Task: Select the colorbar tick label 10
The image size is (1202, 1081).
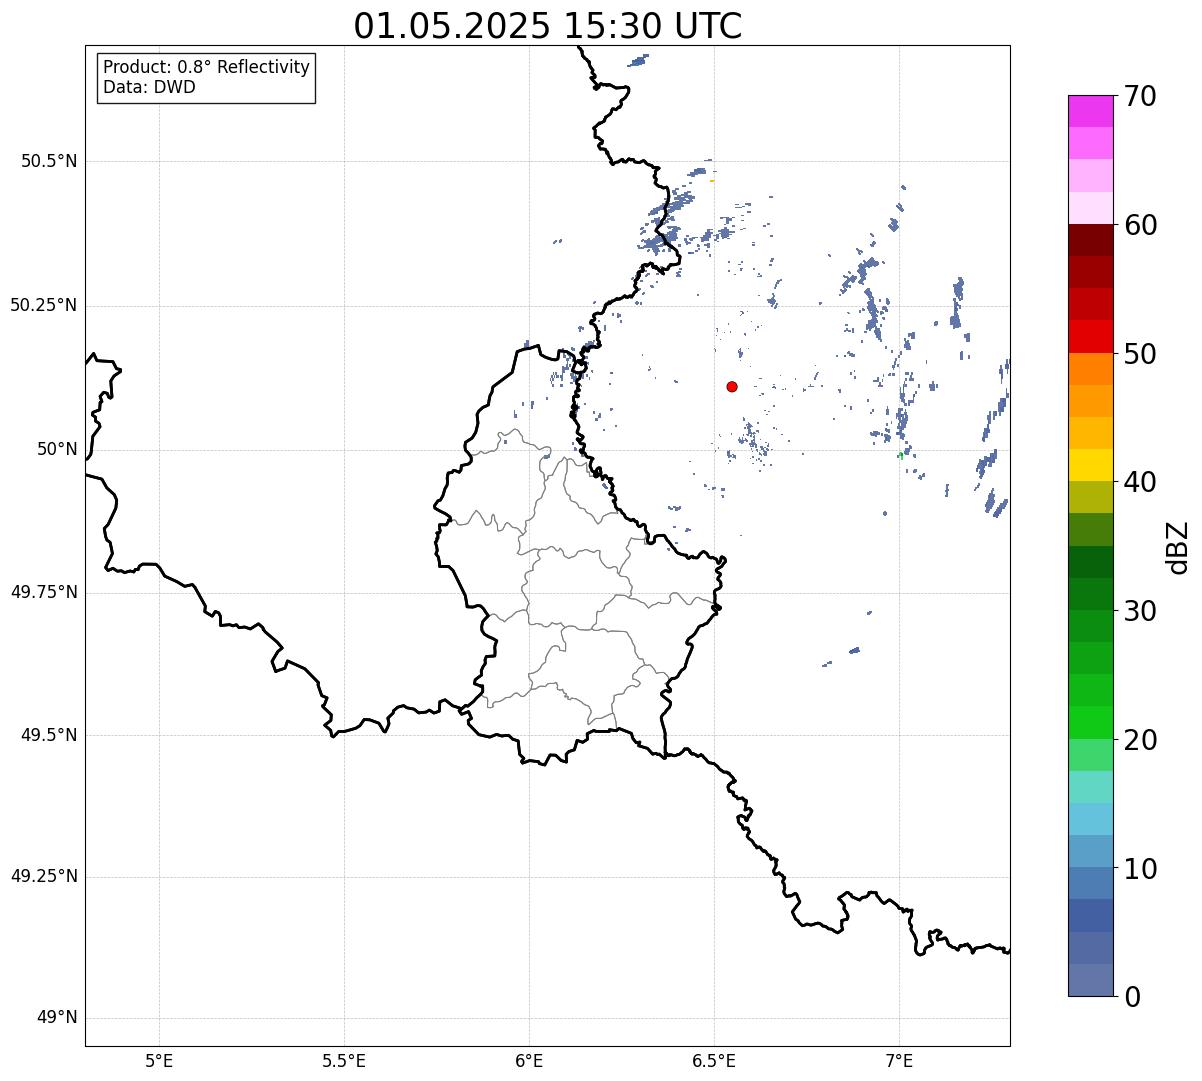Action: pos(1141,869)
